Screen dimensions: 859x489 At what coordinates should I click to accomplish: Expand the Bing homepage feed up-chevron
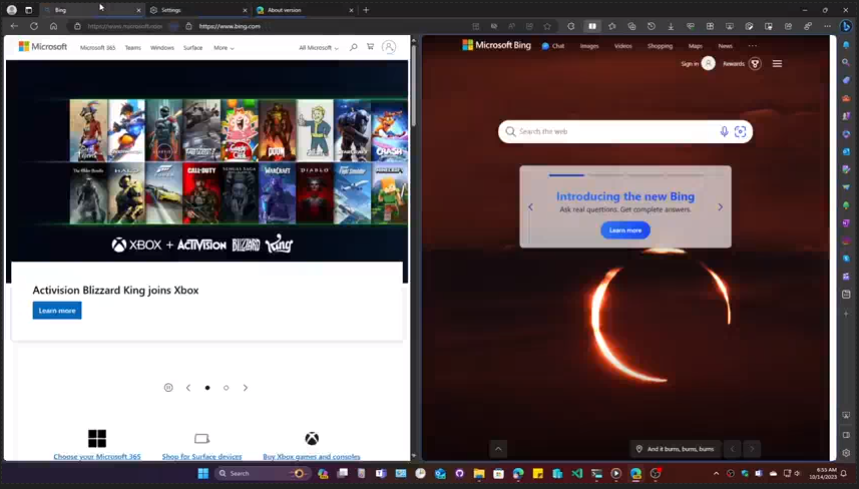click(x=498, y=449)
